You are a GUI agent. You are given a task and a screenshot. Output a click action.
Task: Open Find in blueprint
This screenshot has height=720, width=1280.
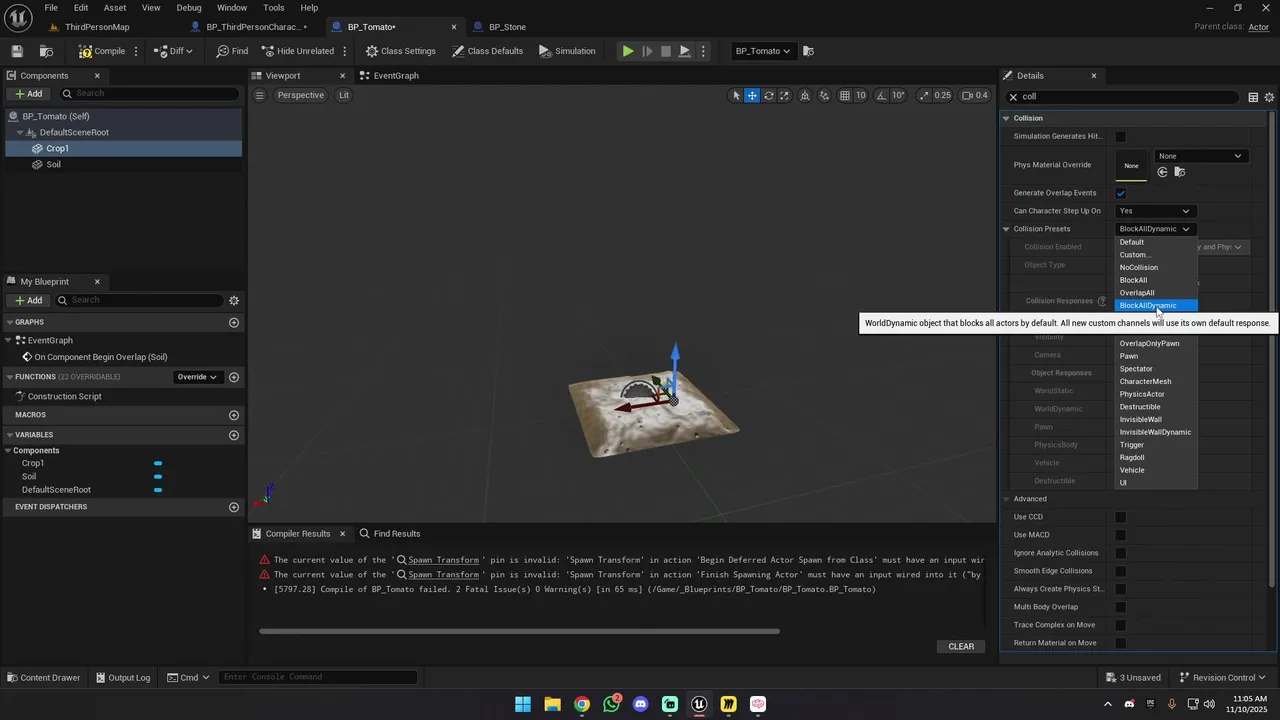[232, 51]
